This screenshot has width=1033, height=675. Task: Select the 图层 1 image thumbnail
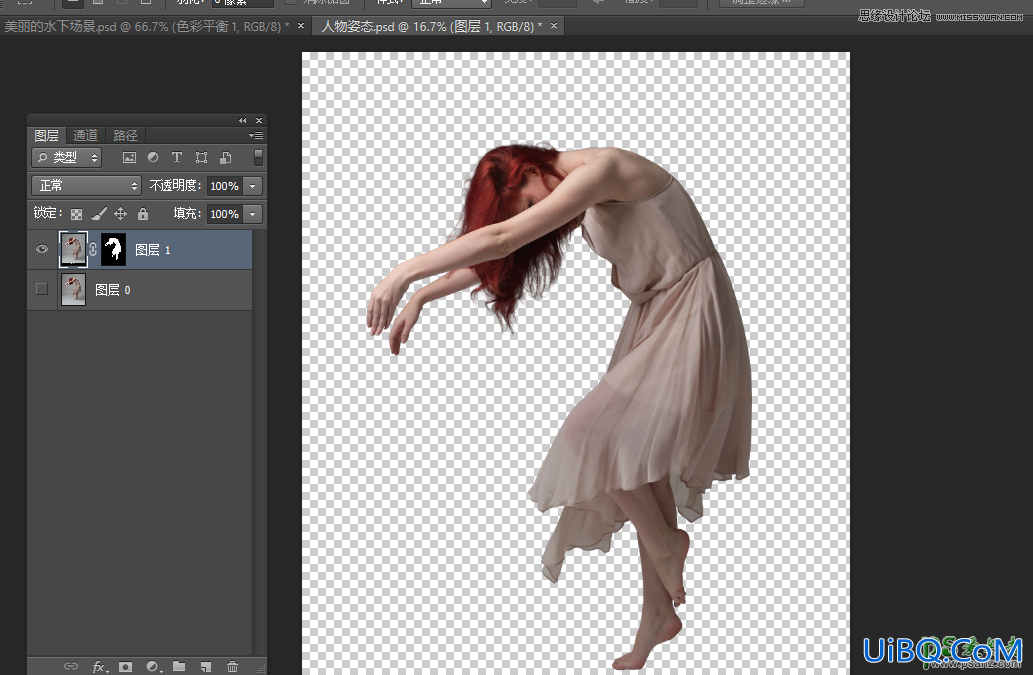73,250
